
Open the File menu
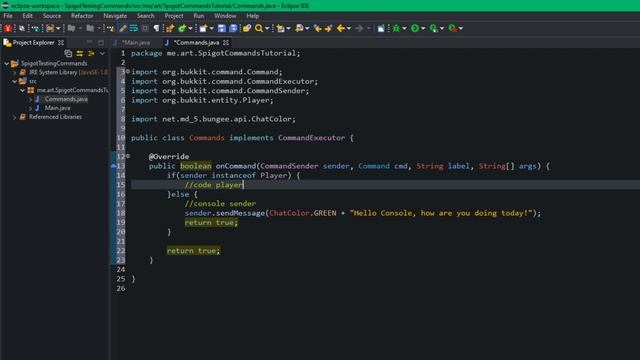[8, 16]
